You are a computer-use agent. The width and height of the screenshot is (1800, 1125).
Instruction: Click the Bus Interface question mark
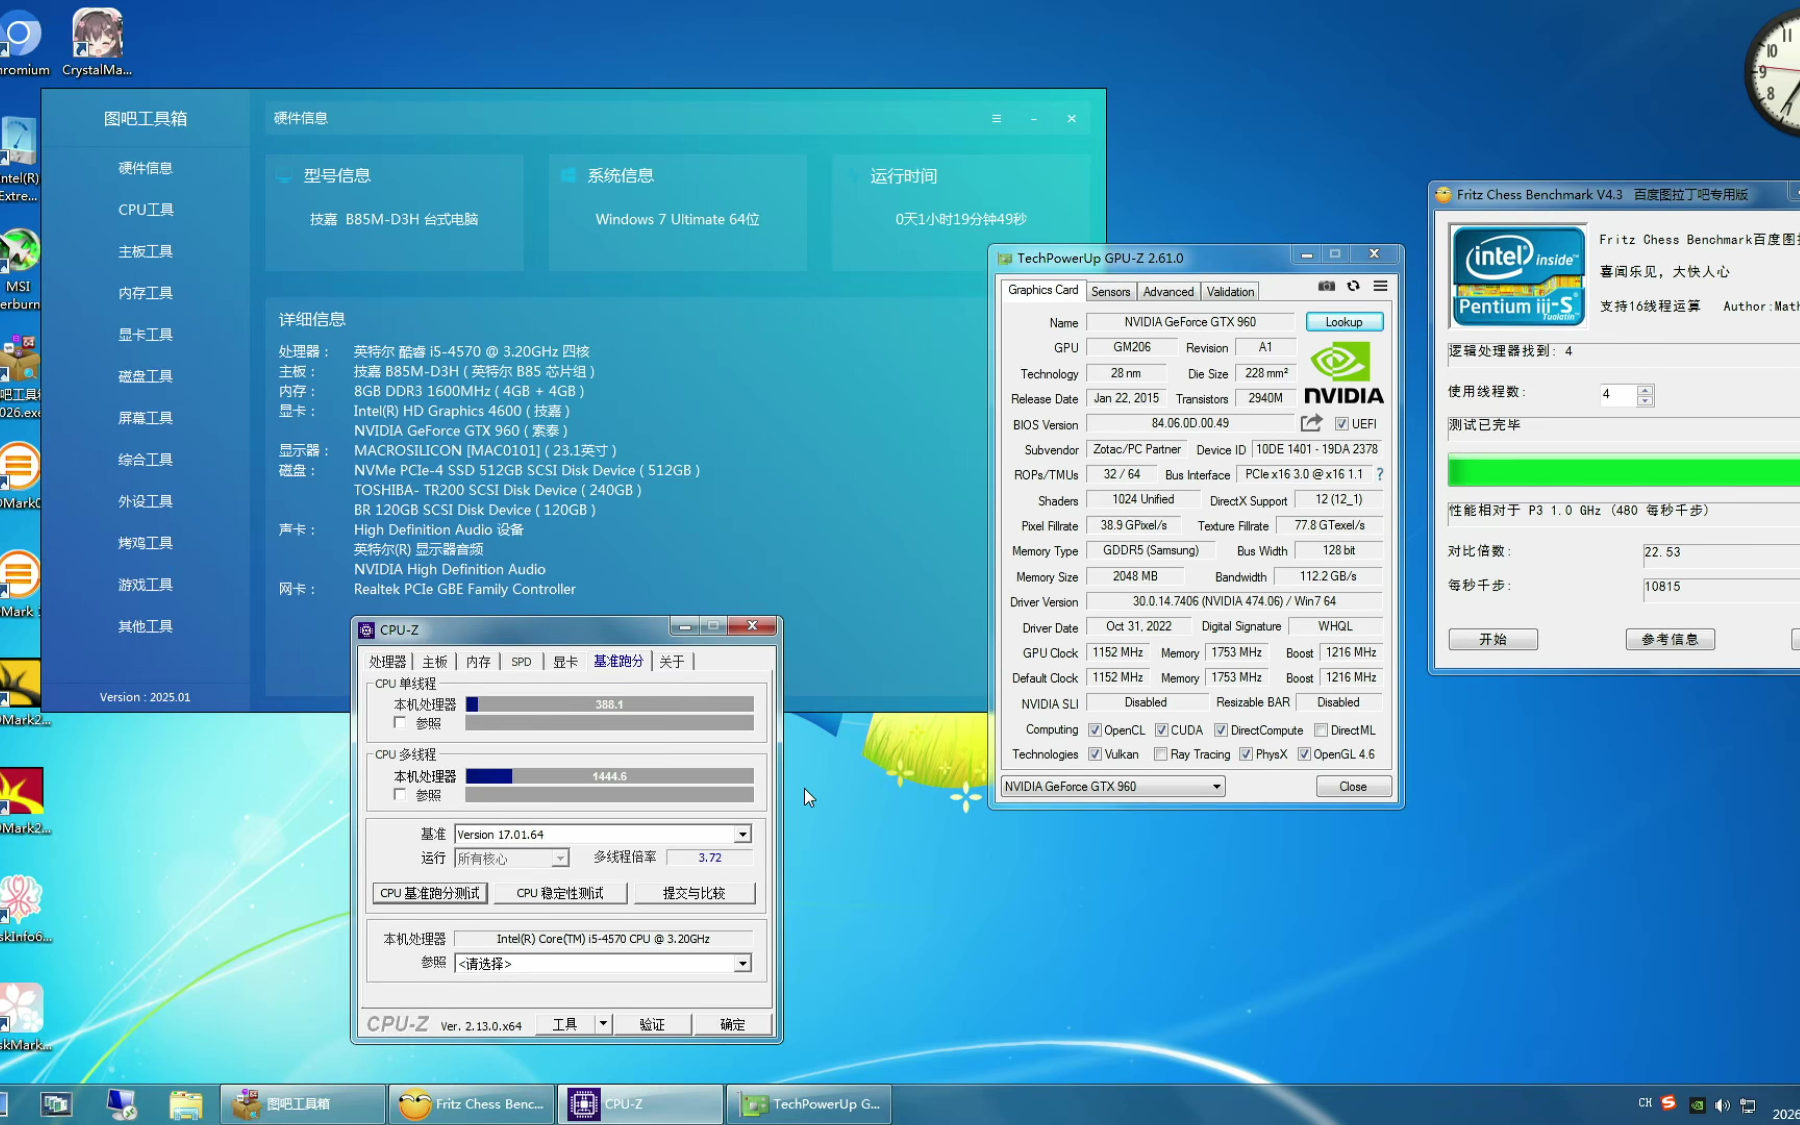pyautogui.click(x=1380, y=474)
